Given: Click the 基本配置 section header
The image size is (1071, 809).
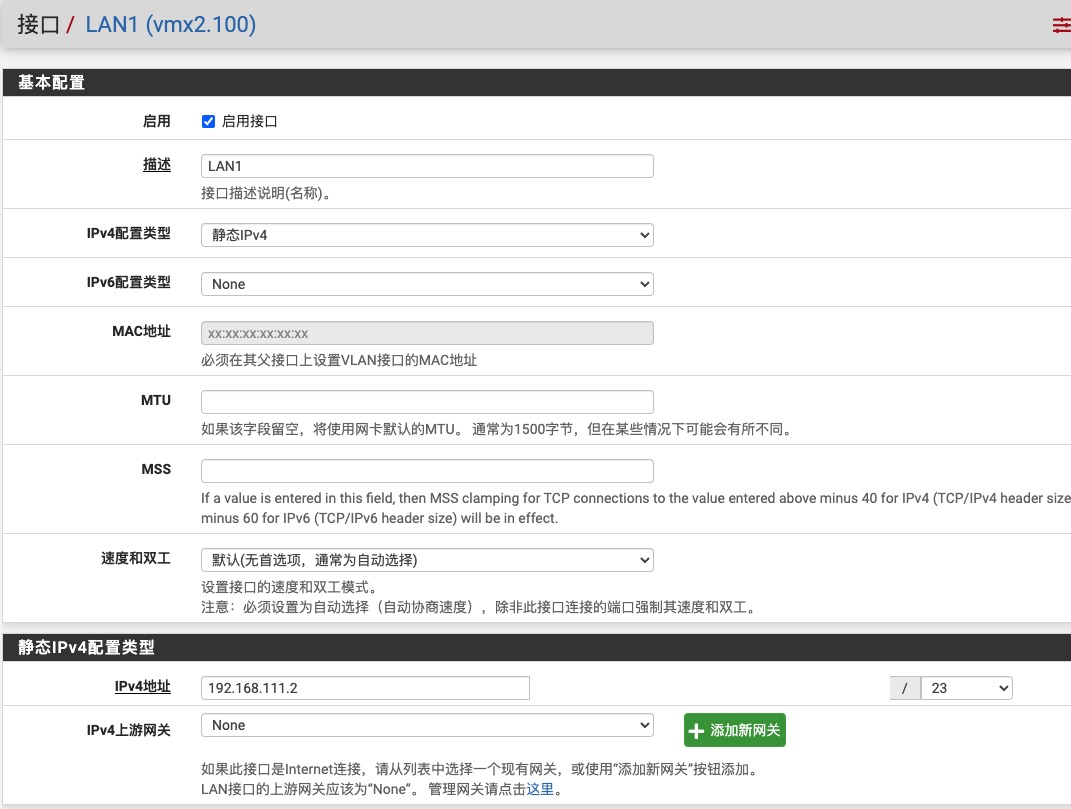Looking at the screenshot, I should [52, 83].
